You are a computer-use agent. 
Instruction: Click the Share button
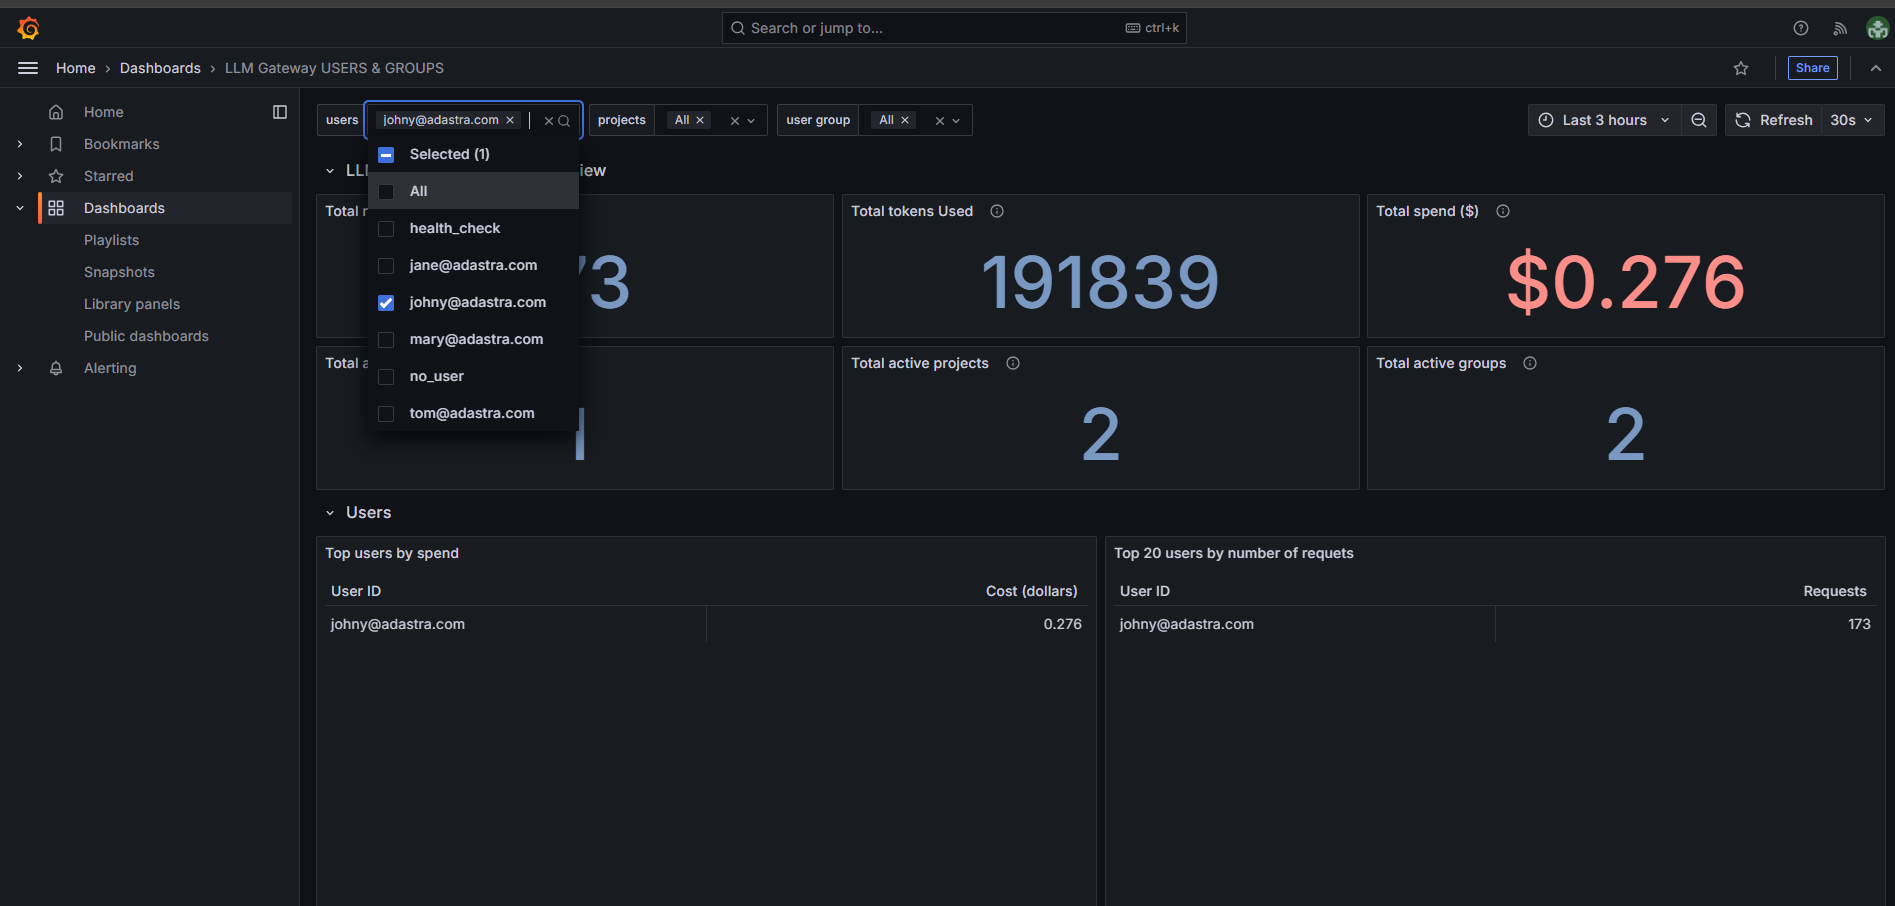1812,67
